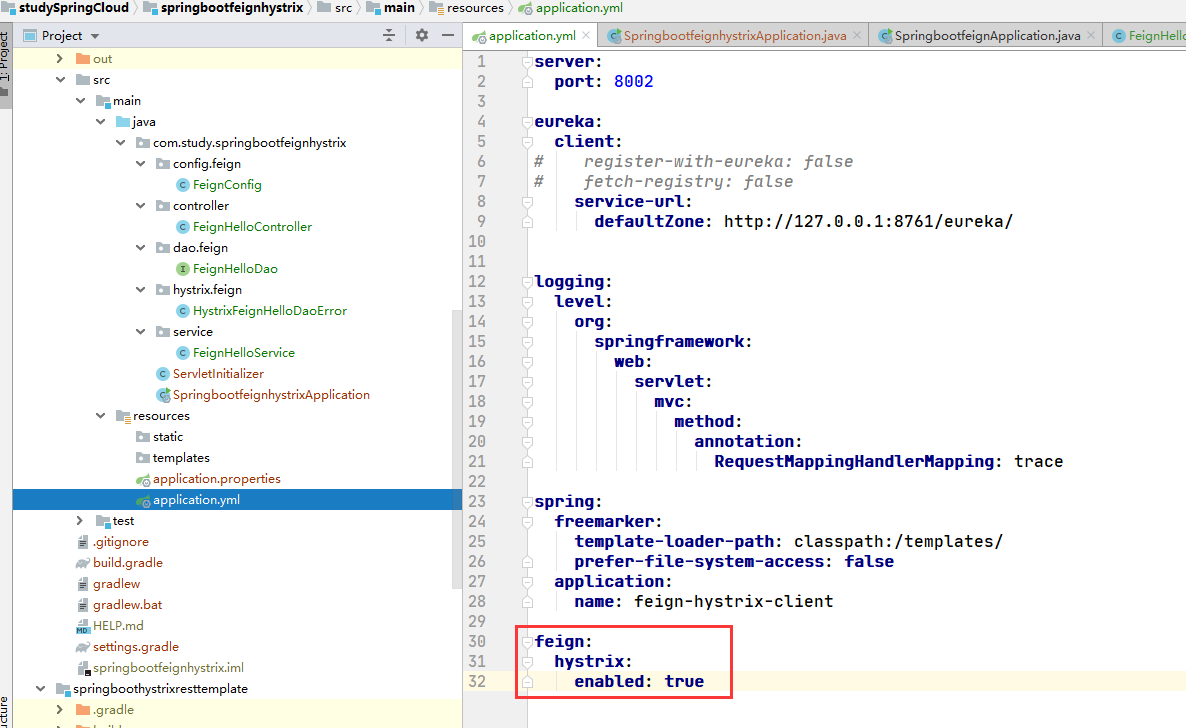Select FeignHelloController class icon
This screenshot has height=728, width=1186.
click(x=182, y=226)
